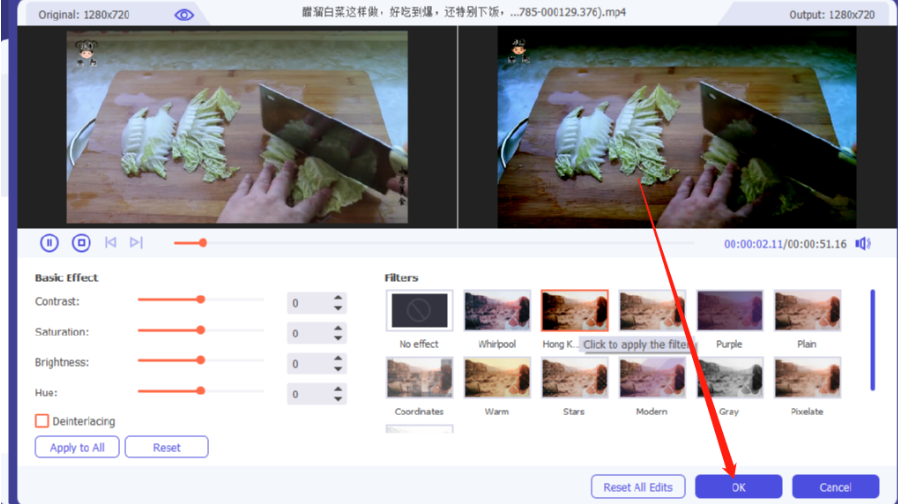Image resolution: width=898 pixels, height=504 pixels.
Task: Click the Original: 1280x720 label
Action: coord(84,15)
